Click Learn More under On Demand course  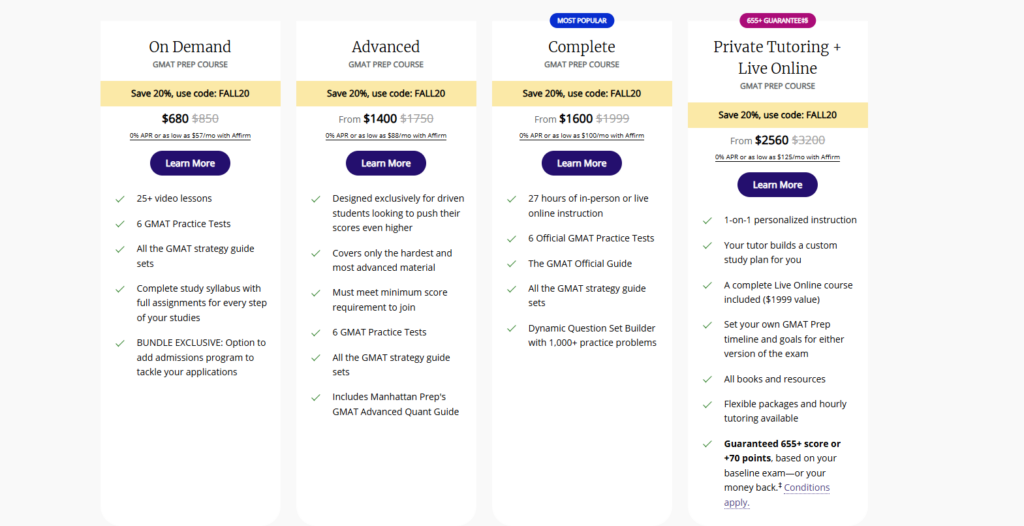pos(190,163)
